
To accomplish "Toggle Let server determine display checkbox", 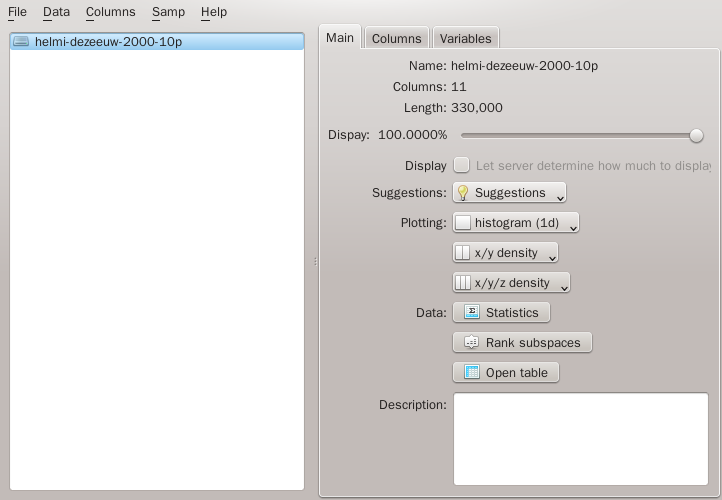I will coord(461,165).
